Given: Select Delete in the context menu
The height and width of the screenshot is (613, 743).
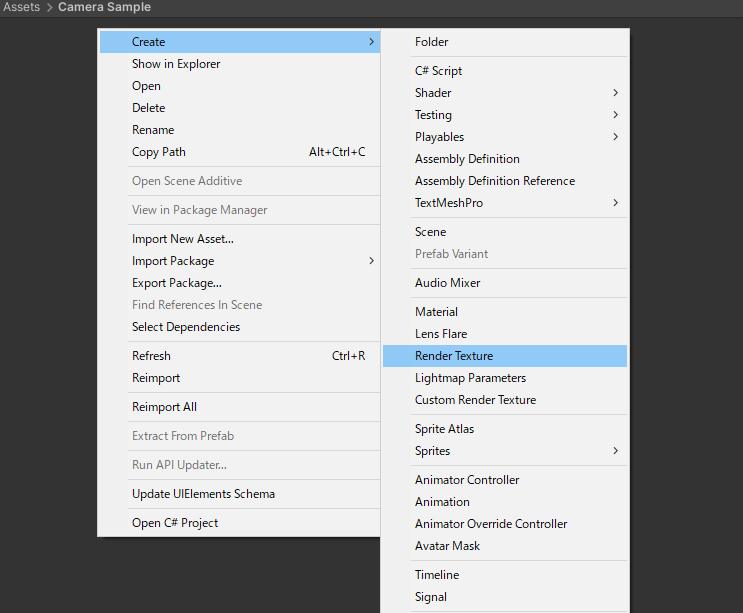Looking at the screenshot, I should click(240, 108).
